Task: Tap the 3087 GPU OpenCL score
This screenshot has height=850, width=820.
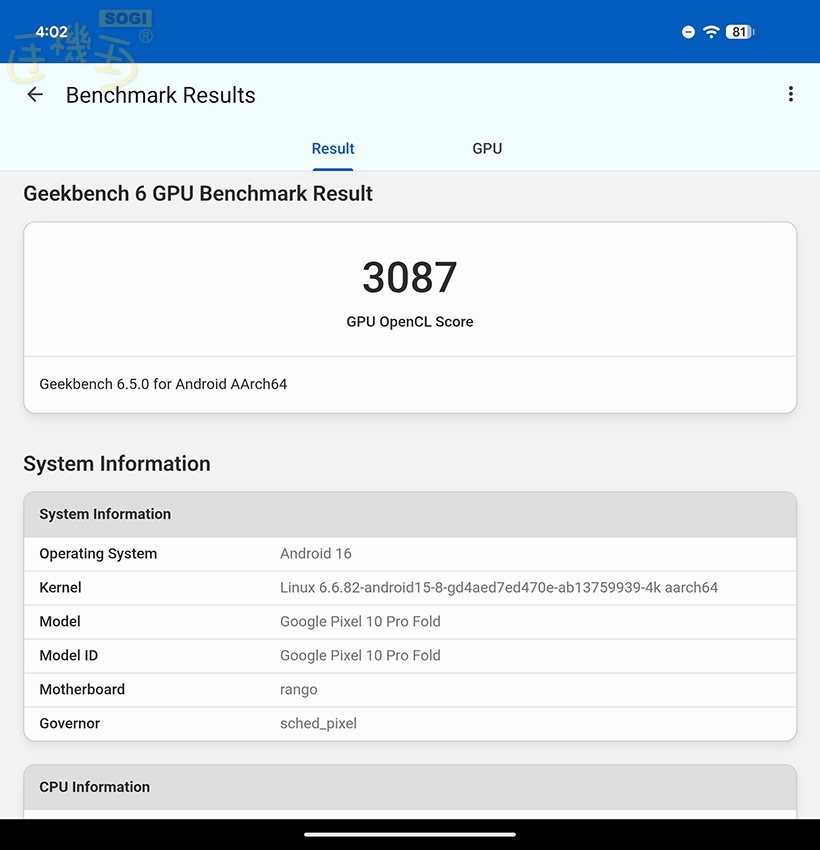Action: tap(409, 278)
